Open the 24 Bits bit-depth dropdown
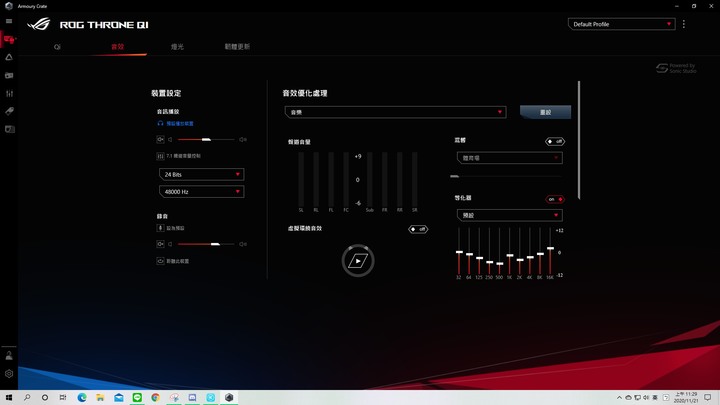This screenshot has height=405, width=720. click(x=202, y=174)
